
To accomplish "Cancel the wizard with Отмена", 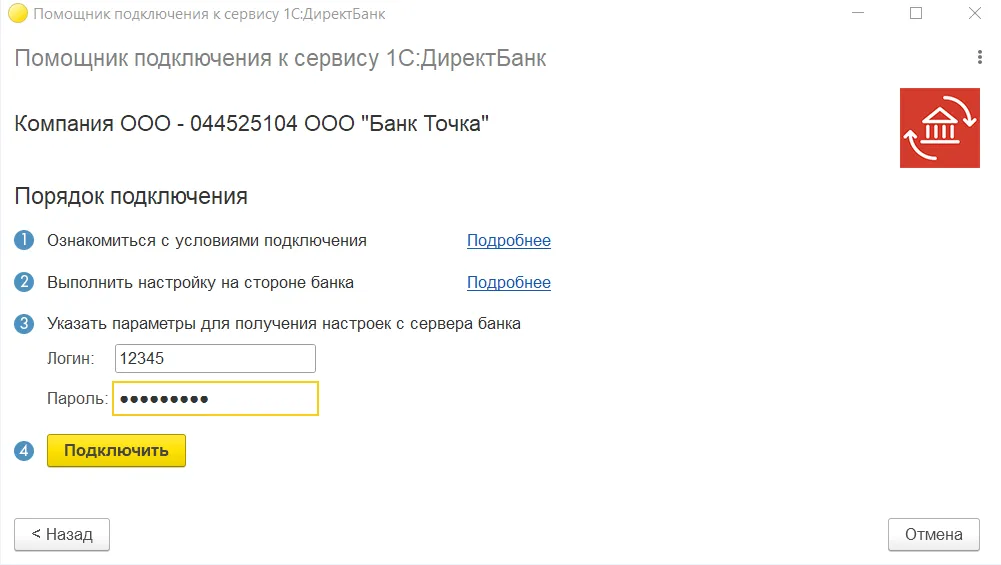I will tap(933, 535).
